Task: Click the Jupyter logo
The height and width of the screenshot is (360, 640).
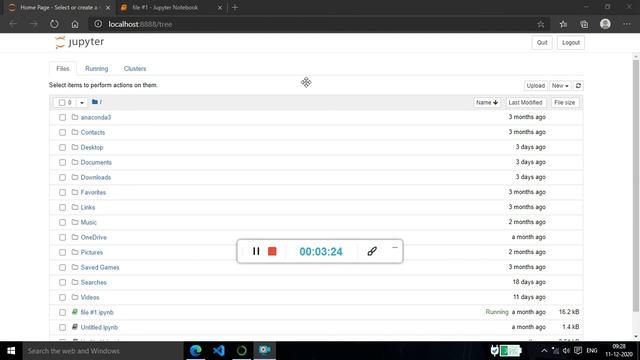Action: [79, 42]
